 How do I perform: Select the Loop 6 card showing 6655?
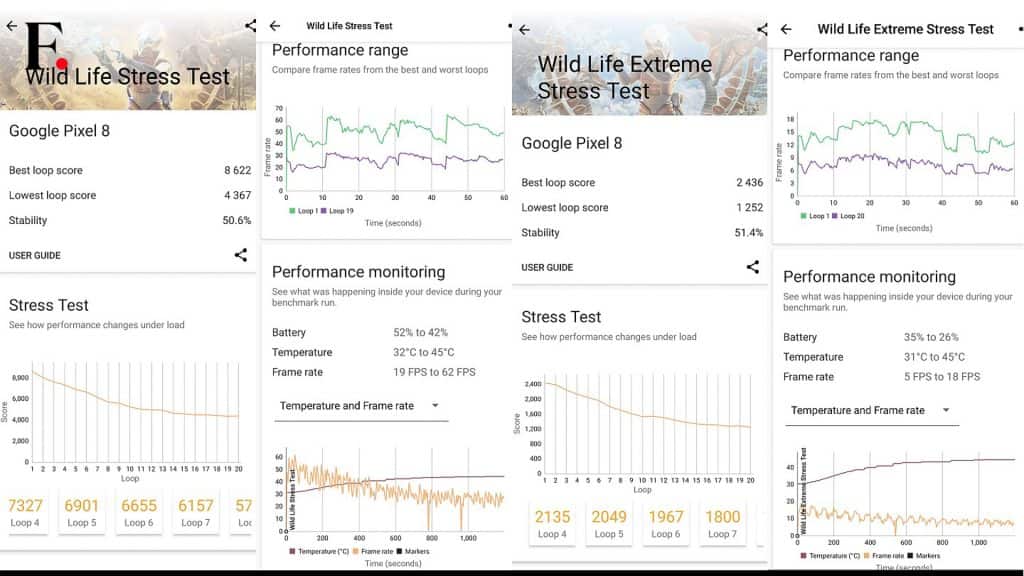[139, 512]
